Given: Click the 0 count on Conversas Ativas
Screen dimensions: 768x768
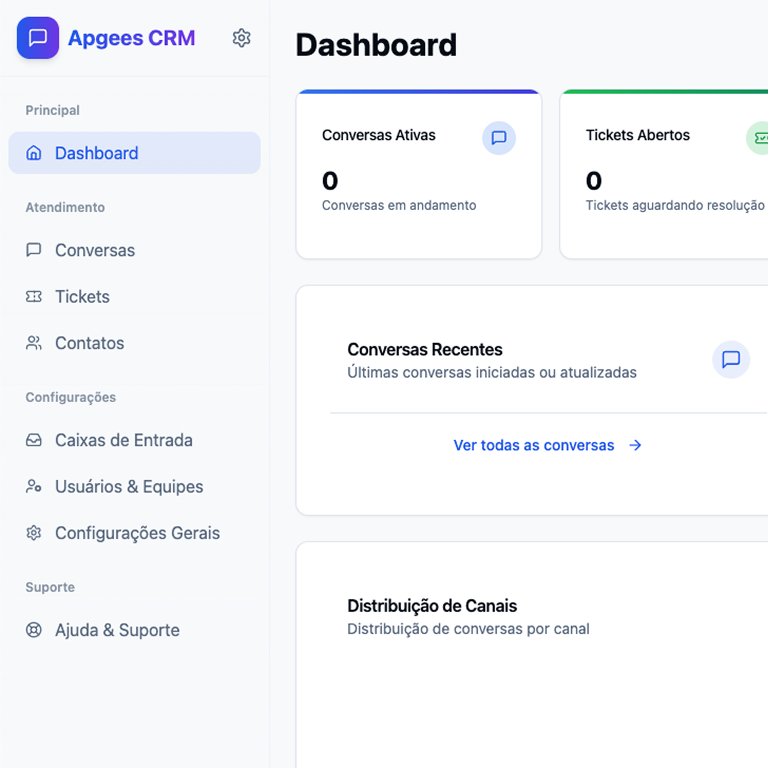Looking at the screenshot, I should pos(330,181).
